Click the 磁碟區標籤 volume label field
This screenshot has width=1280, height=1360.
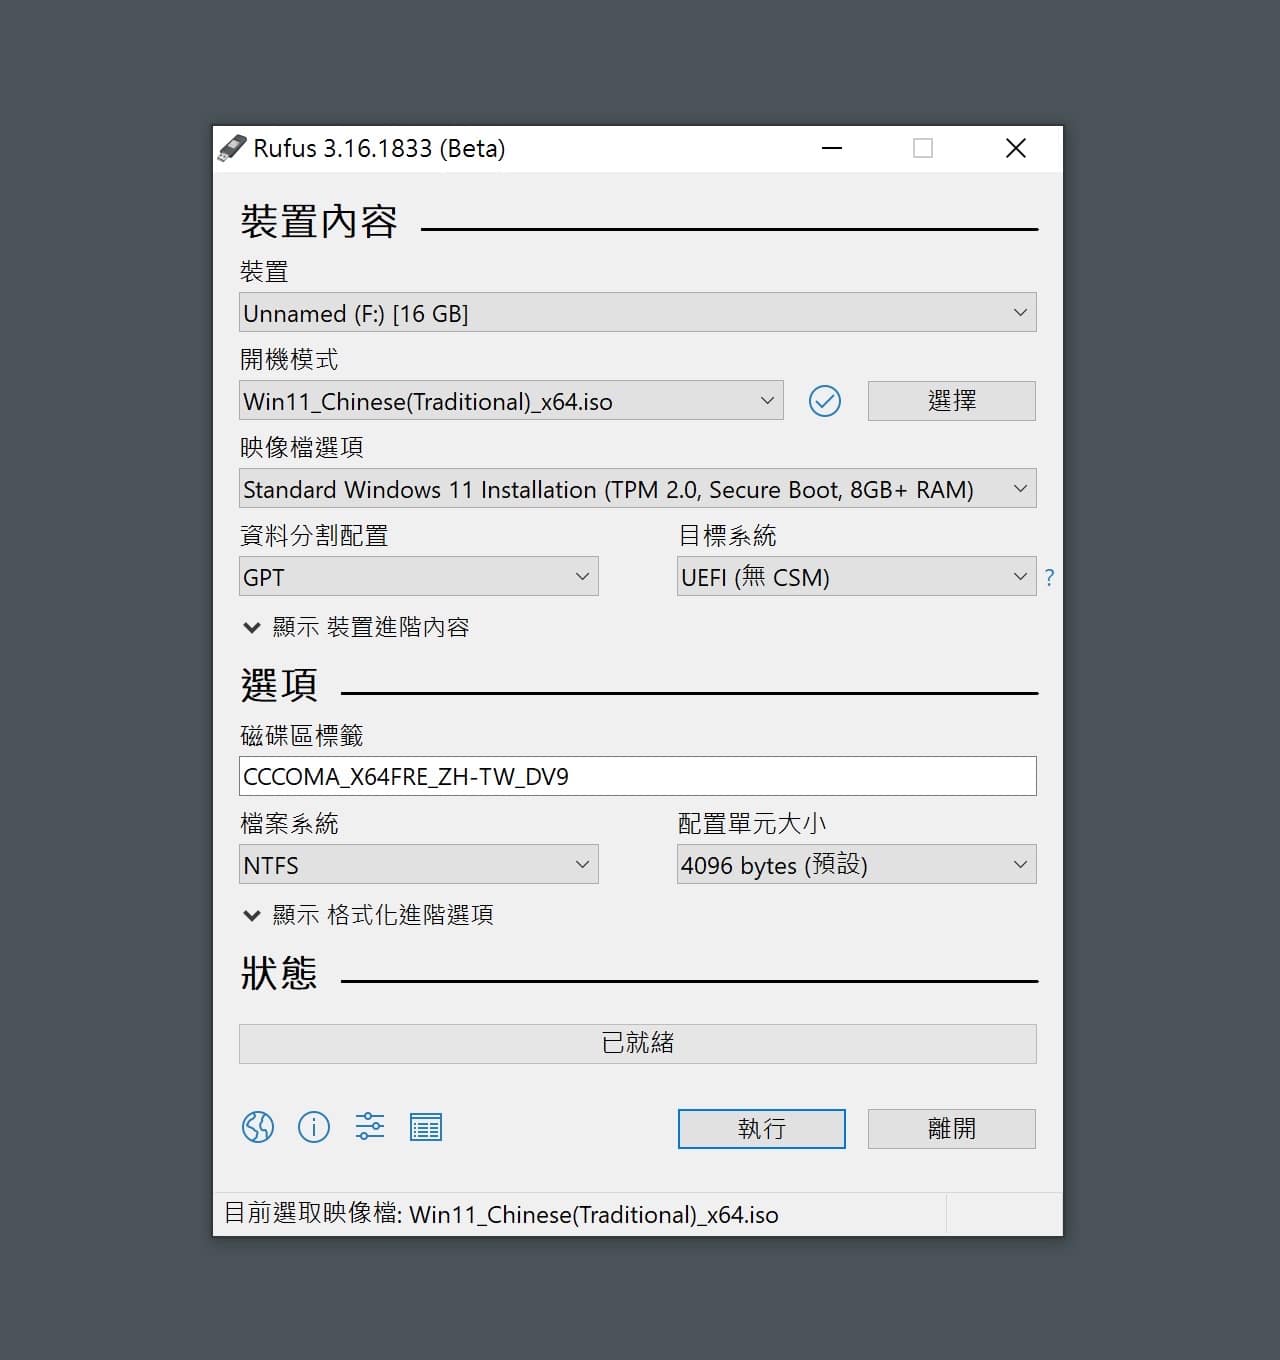638,777
